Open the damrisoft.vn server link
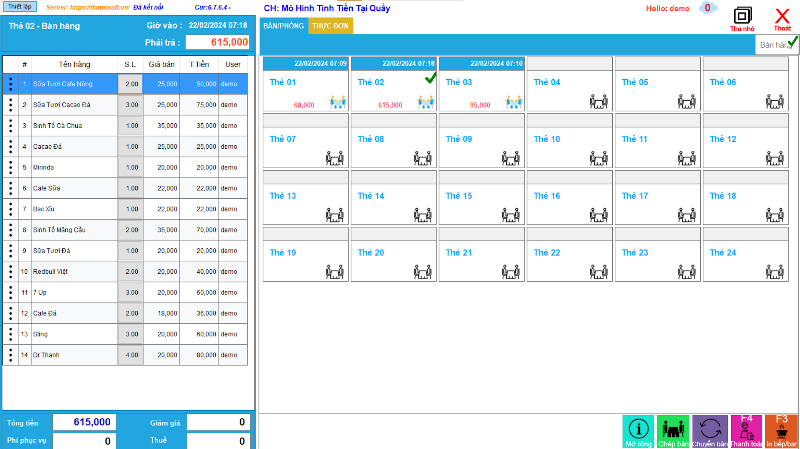Image resolution: width=800 pixels, height=449 pixels. pos(85,7)
